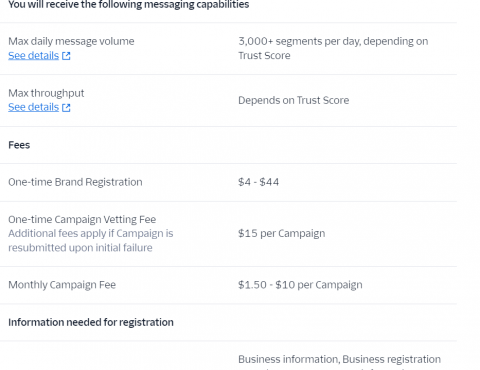Select the Max throughput label
480x370 pixels.
click(x=46, y=93)
